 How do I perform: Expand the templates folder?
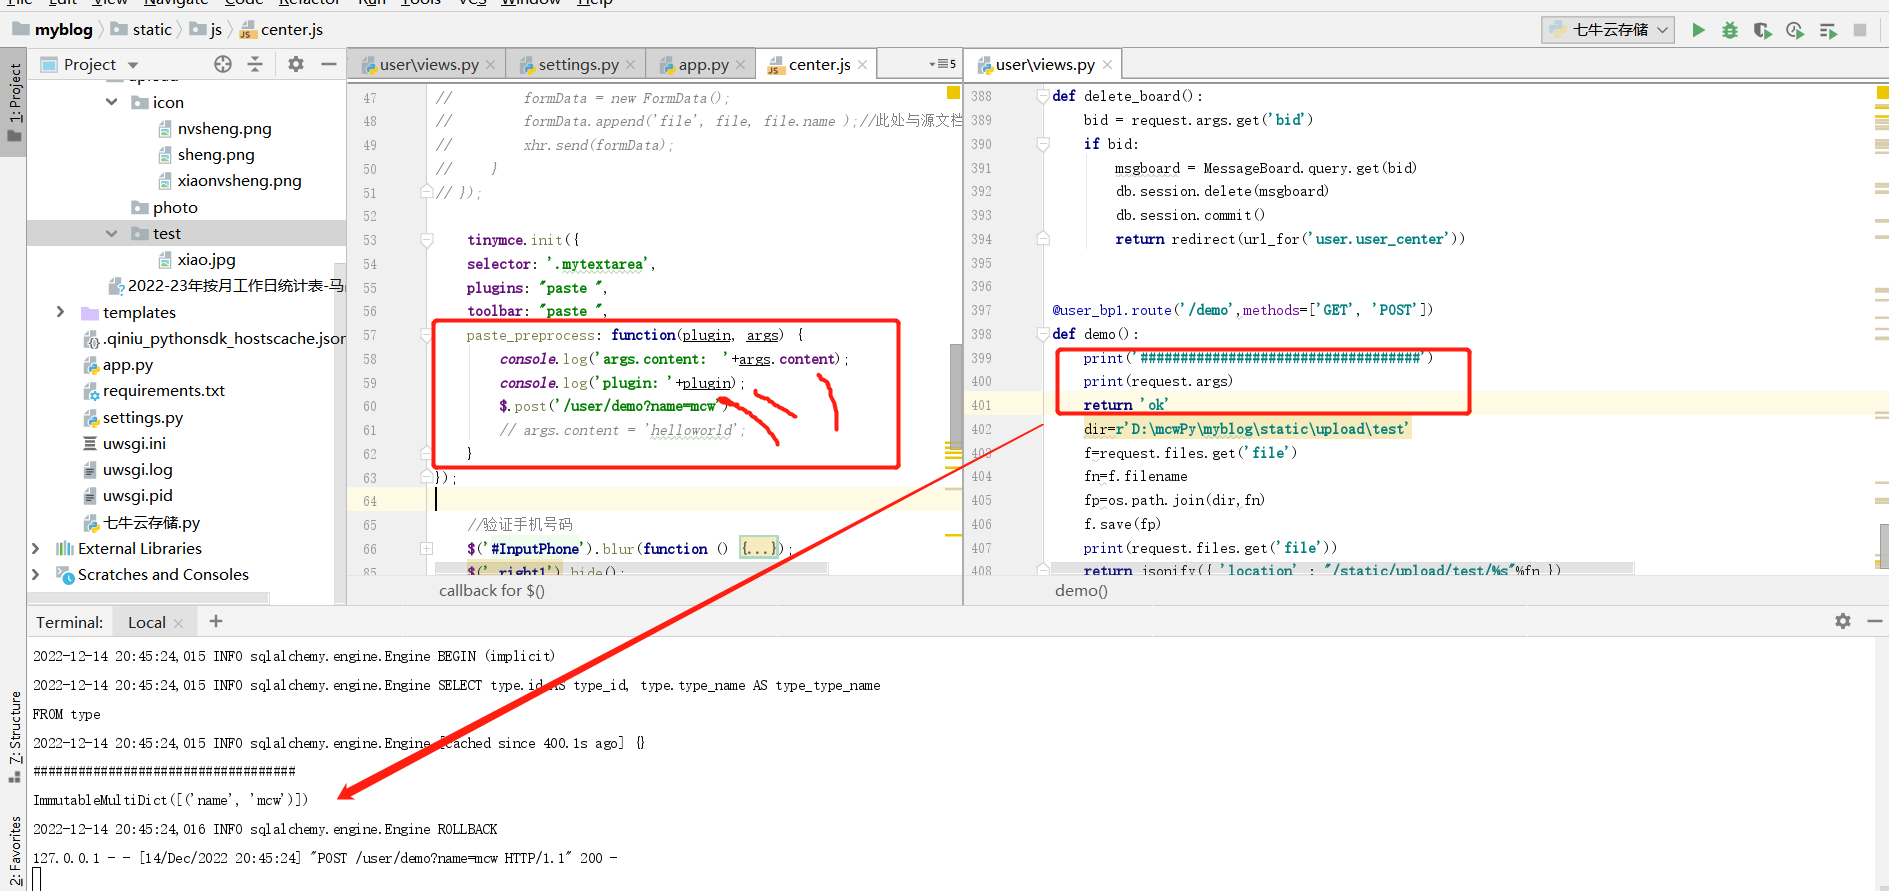pyautogui.click(x=61, y=312)
